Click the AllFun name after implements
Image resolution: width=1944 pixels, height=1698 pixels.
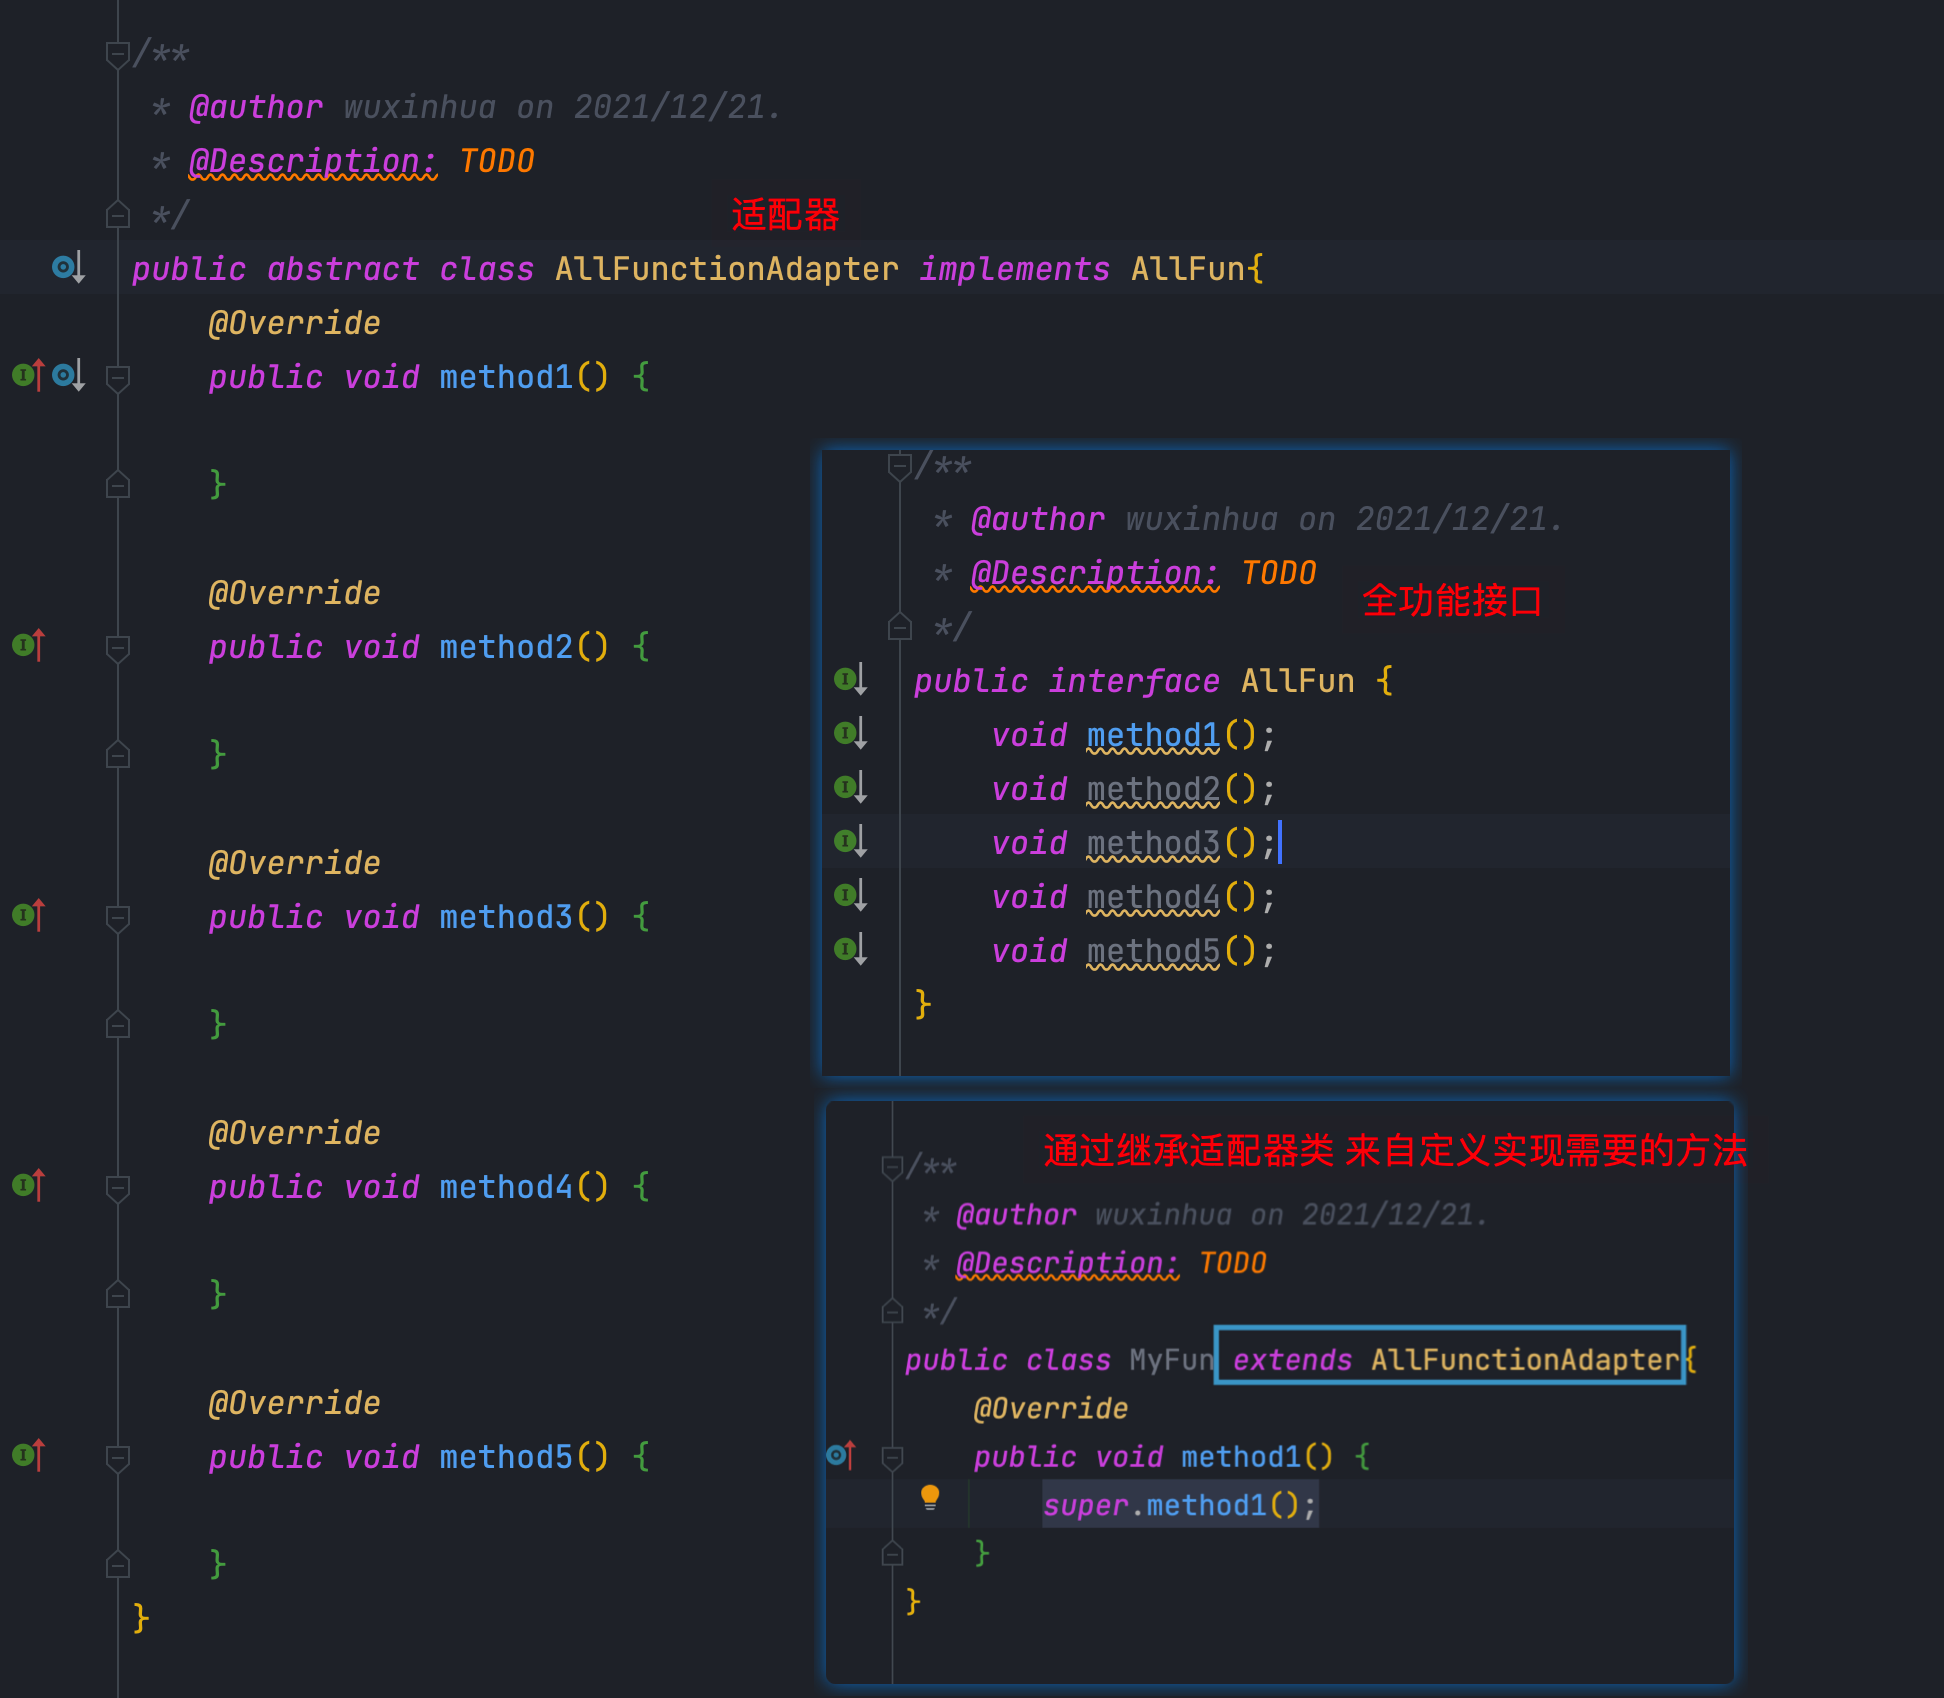(x=1187, y=269)
